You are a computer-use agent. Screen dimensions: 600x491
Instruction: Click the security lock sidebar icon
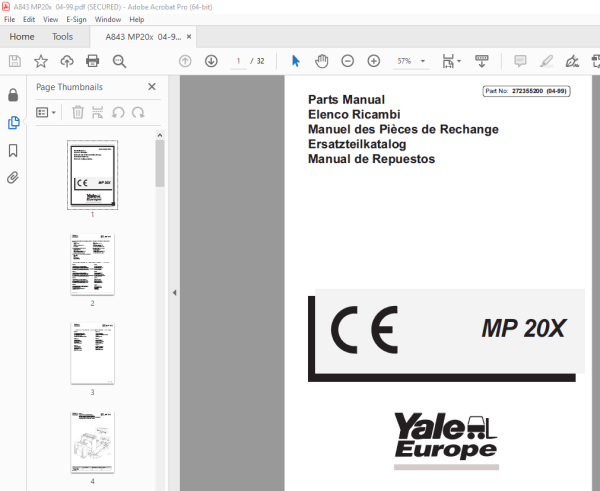13,95
